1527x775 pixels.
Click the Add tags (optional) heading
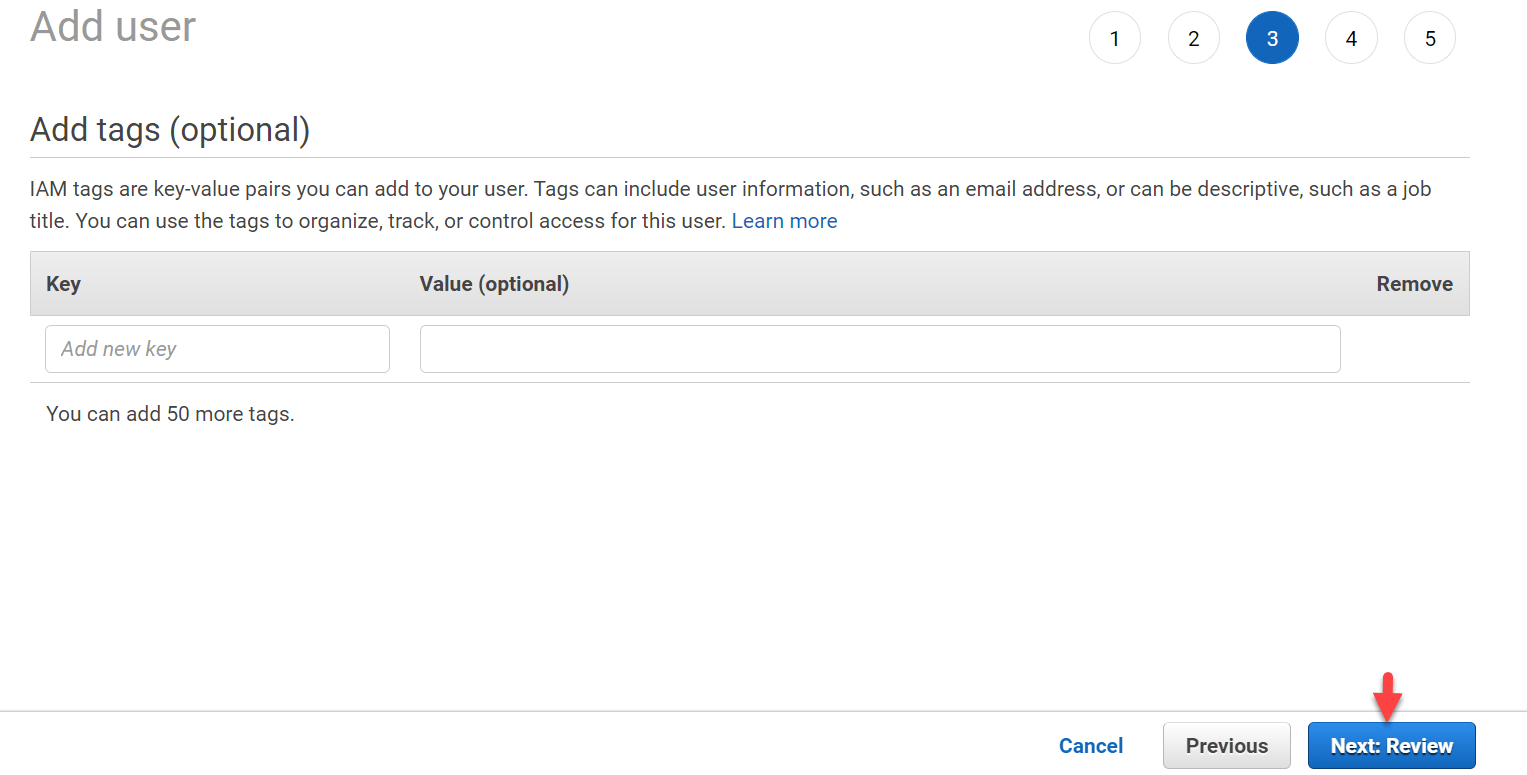pos(170,130)
